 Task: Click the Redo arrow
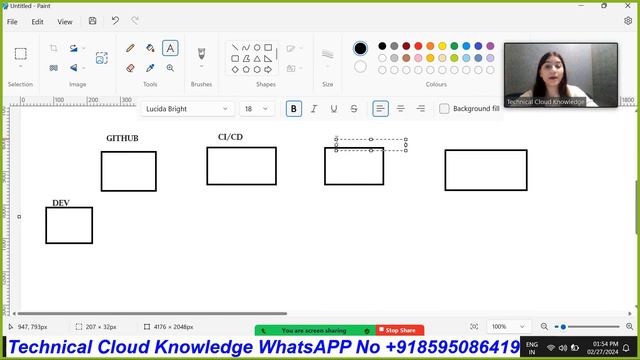(135, 21)
